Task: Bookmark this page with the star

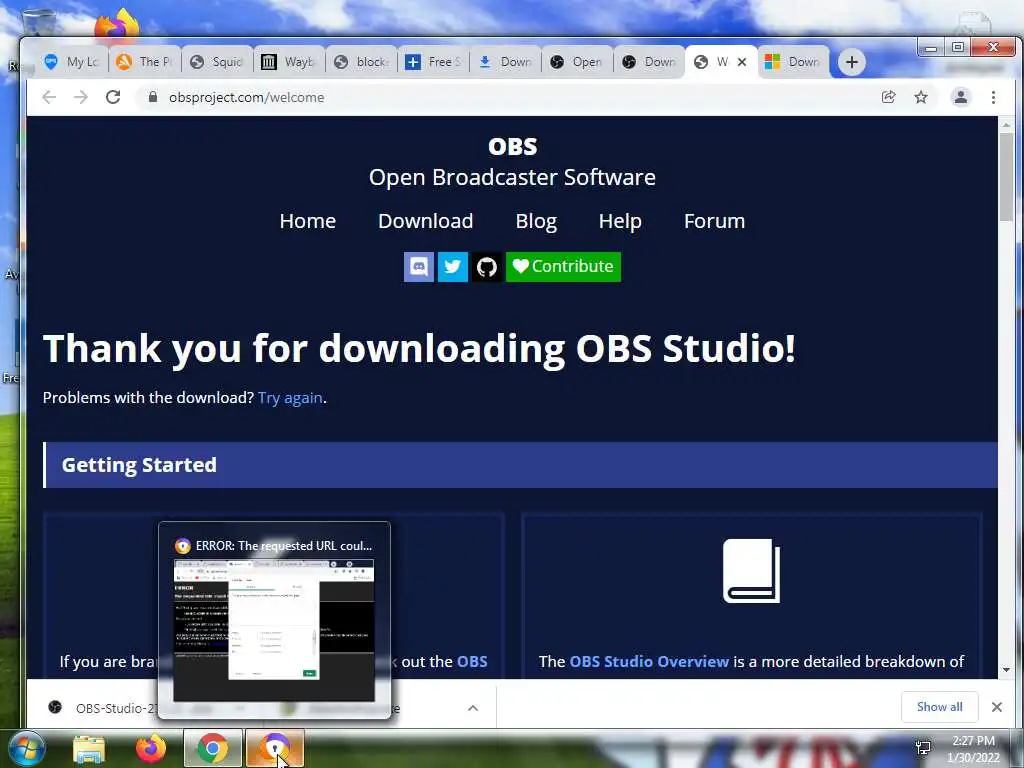Action: 921,97
